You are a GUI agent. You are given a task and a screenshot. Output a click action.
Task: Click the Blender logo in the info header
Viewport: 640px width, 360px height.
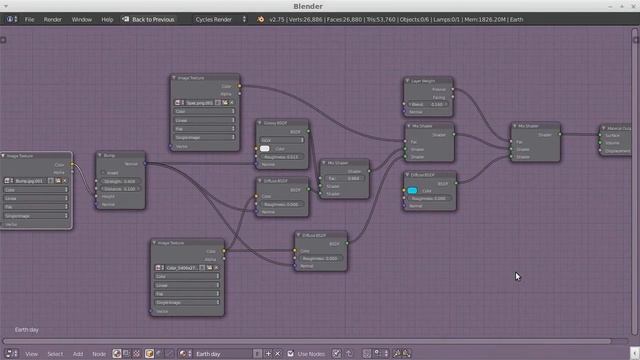pos(260,19)
